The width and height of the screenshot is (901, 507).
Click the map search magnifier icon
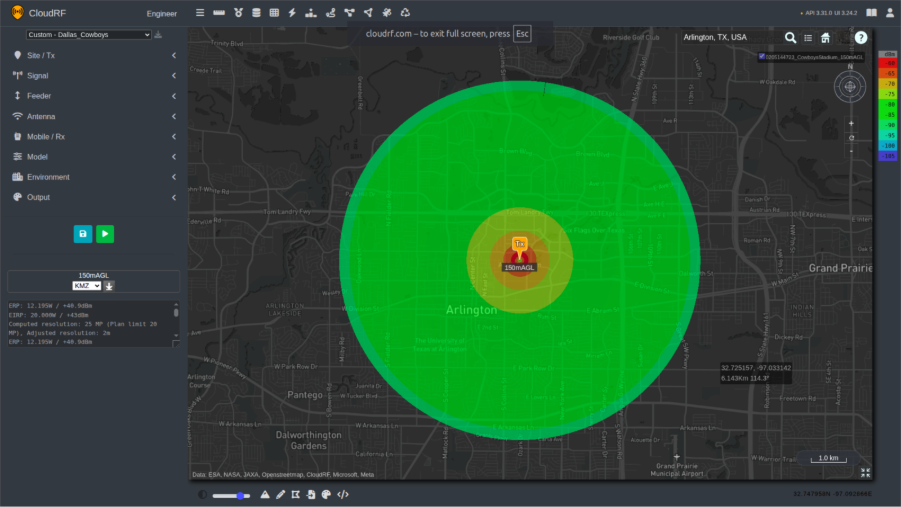[x=790, y=37]
